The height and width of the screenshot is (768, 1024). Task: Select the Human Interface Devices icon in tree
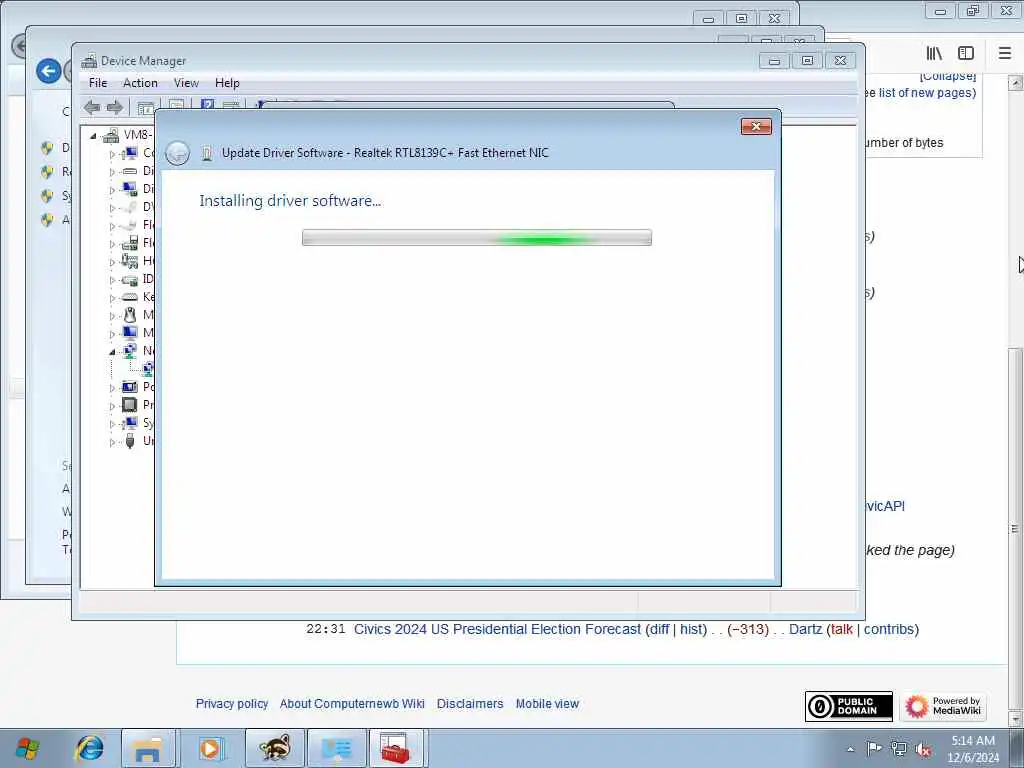point(130,261)
